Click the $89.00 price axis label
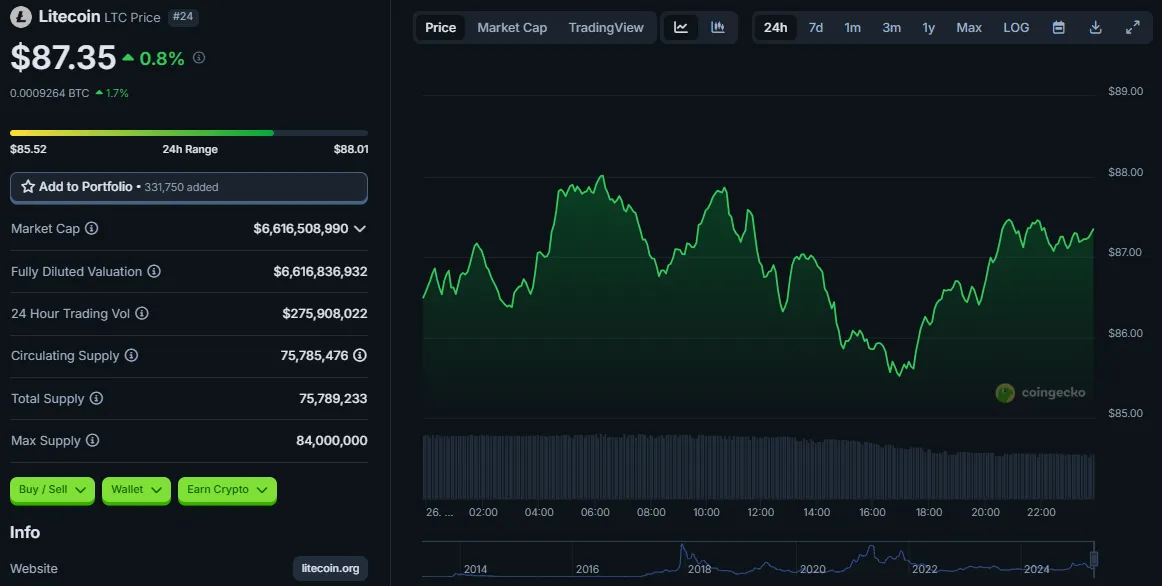This screenshot has height=586, width=1162. click(x=1125, y=91)
